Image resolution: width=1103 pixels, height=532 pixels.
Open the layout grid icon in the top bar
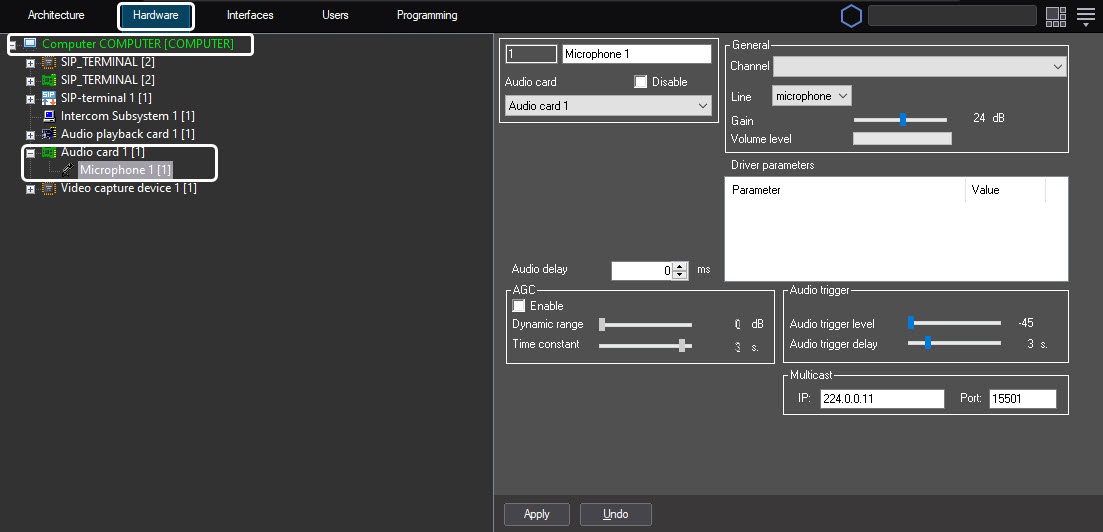1055,16
